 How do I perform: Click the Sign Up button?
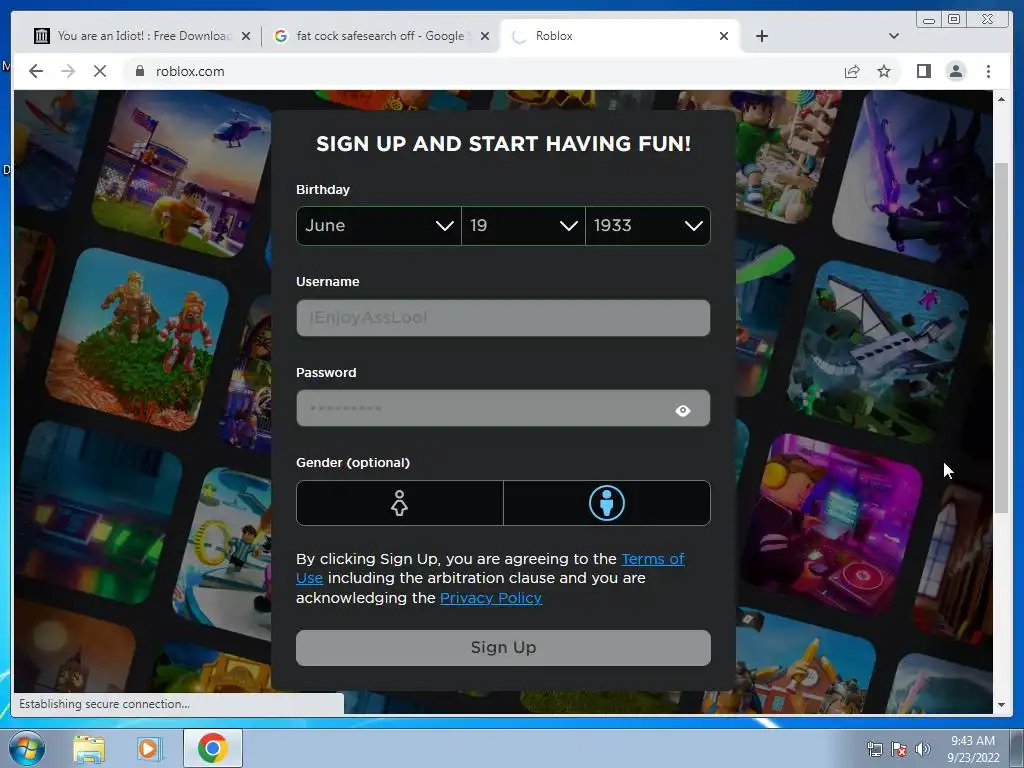point(503,648)
